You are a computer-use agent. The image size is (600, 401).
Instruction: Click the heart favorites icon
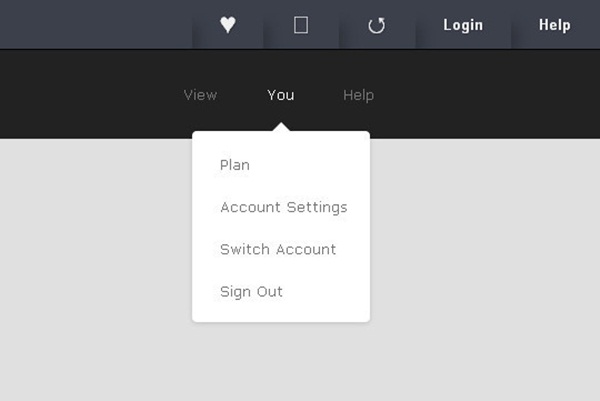pyautogui.click(x=228, y=25)
